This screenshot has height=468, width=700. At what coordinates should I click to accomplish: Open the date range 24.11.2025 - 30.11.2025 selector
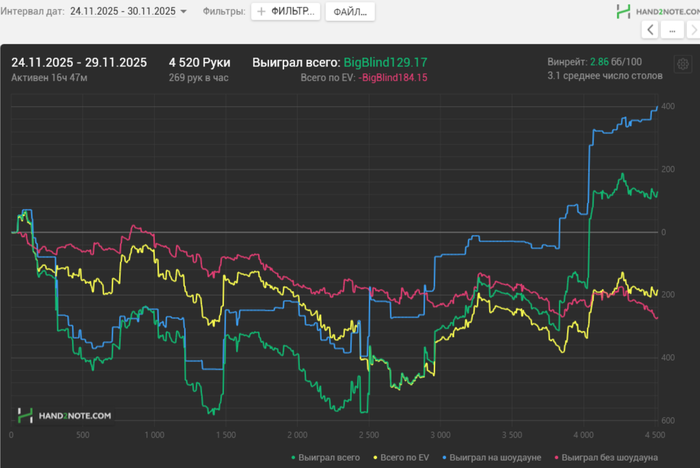click(x=123, y=12)
